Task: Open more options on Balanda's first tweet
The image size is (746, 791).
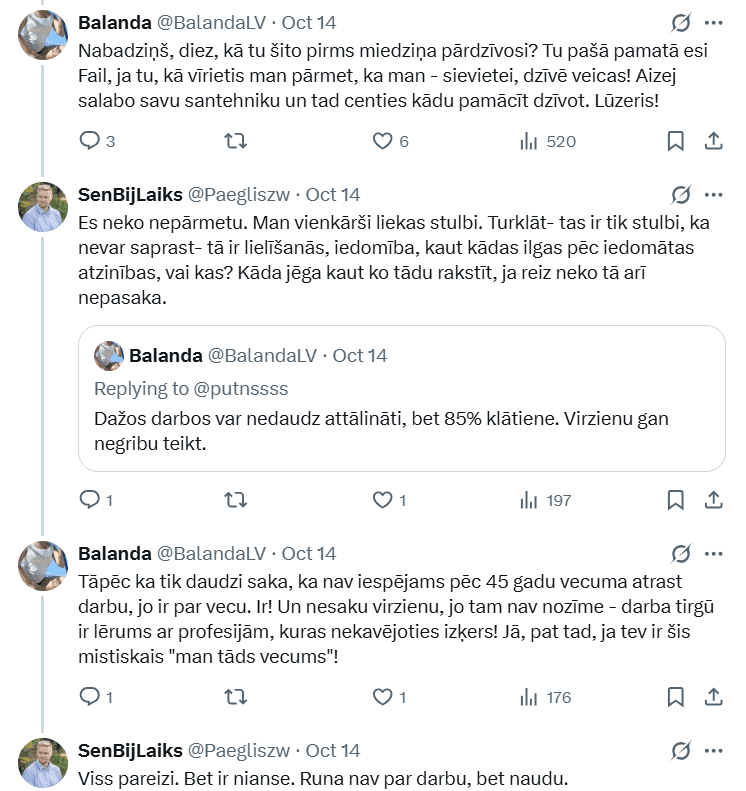Action: point(714,22)
